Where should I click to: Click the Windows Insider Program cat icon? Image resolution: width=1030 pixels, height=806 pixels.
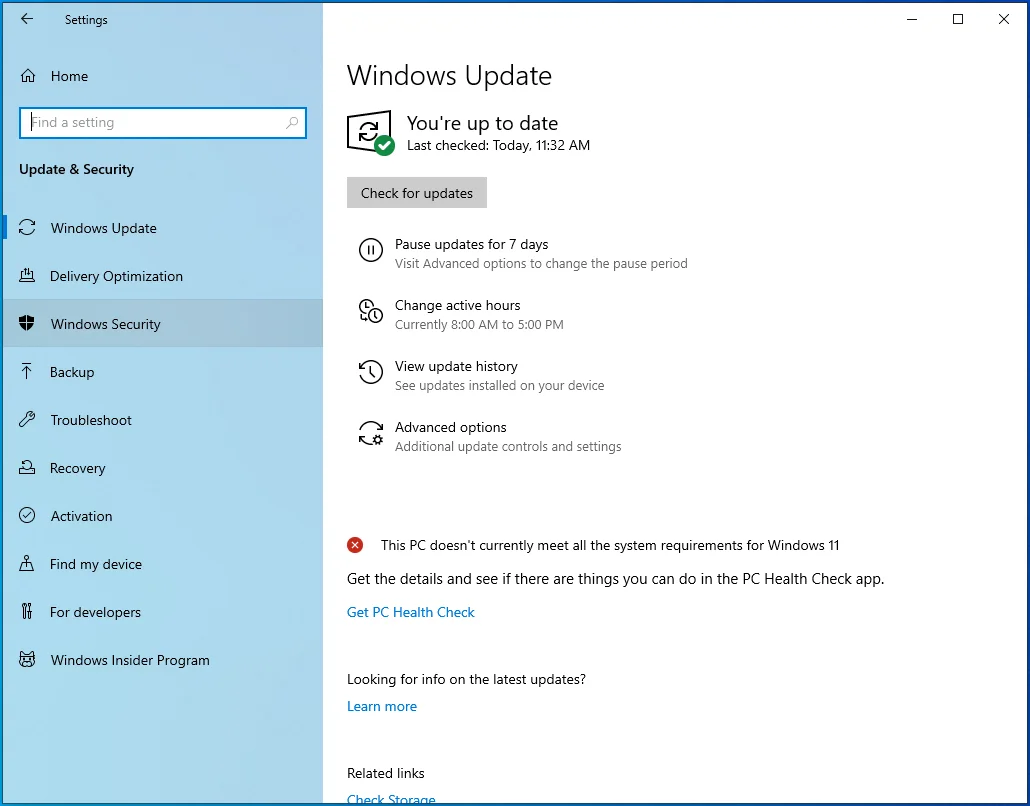pos(27,660)
